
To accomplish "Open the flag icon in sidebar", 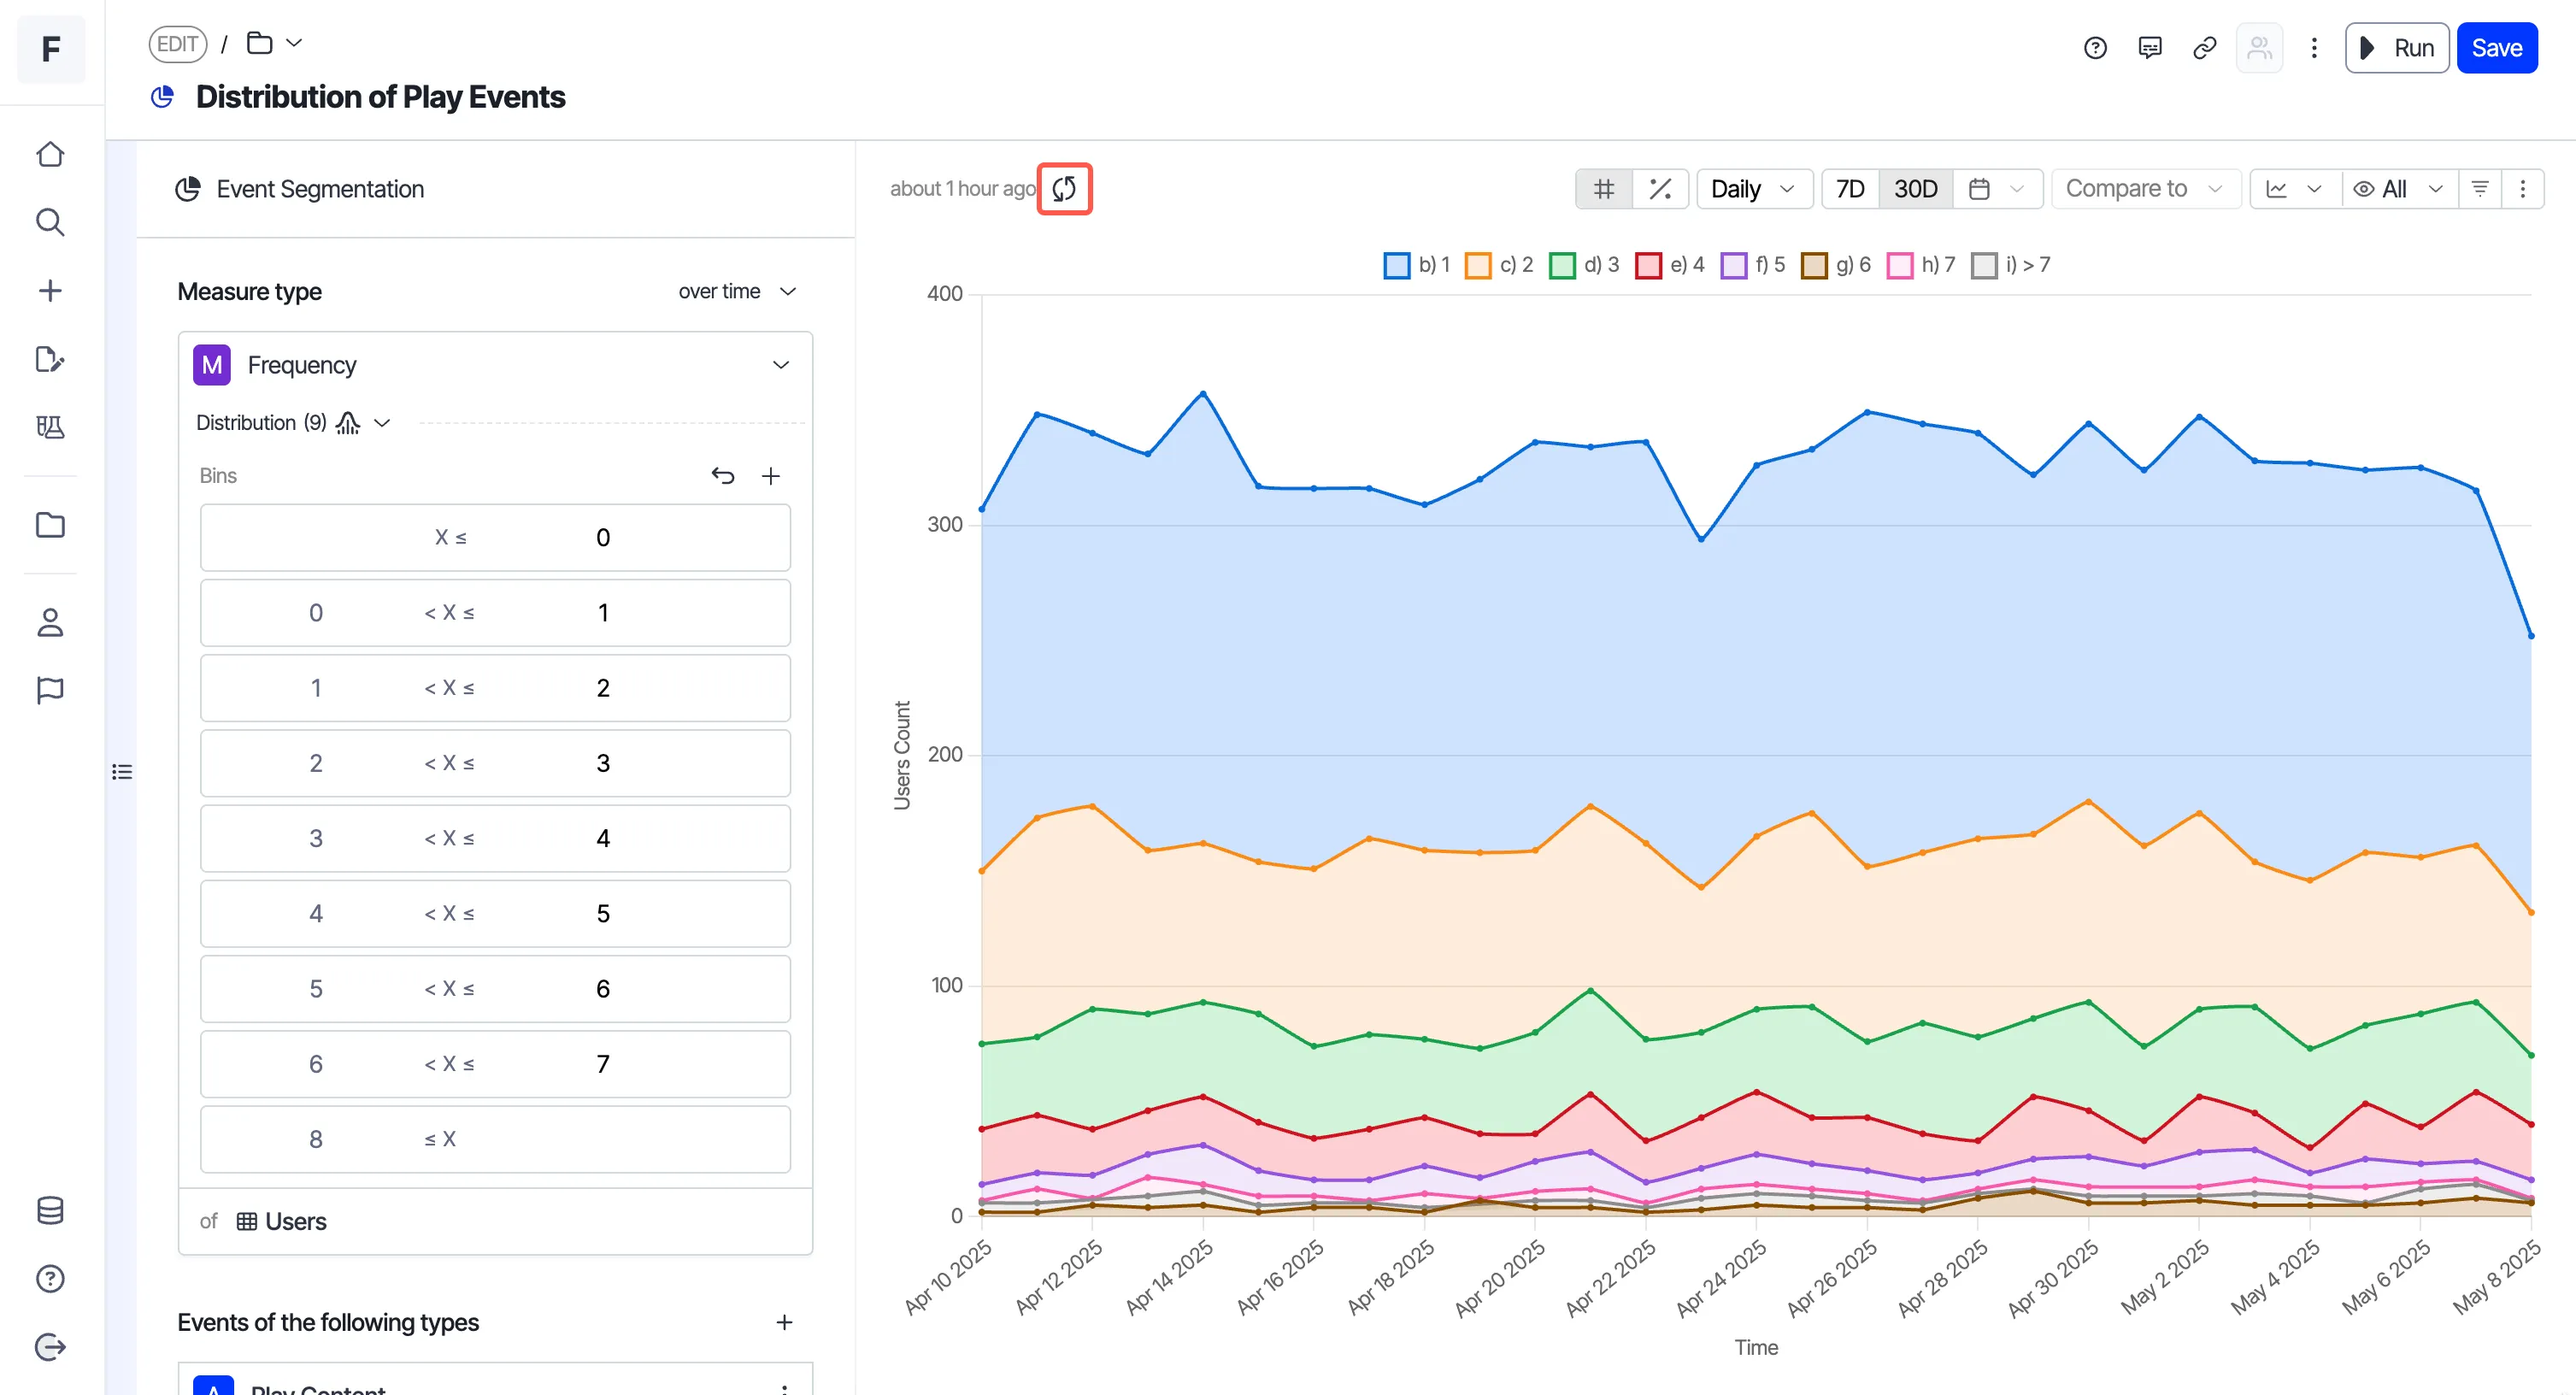I will (50, 690).
